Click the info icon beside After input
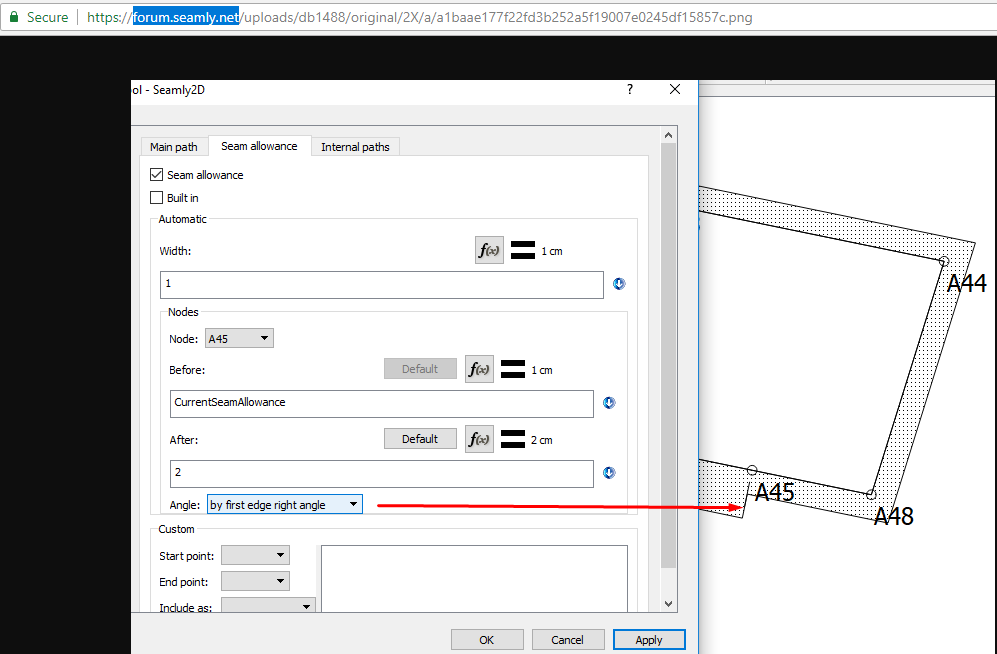997x654 pixels. pyautogui.click(x=609, y=473)
